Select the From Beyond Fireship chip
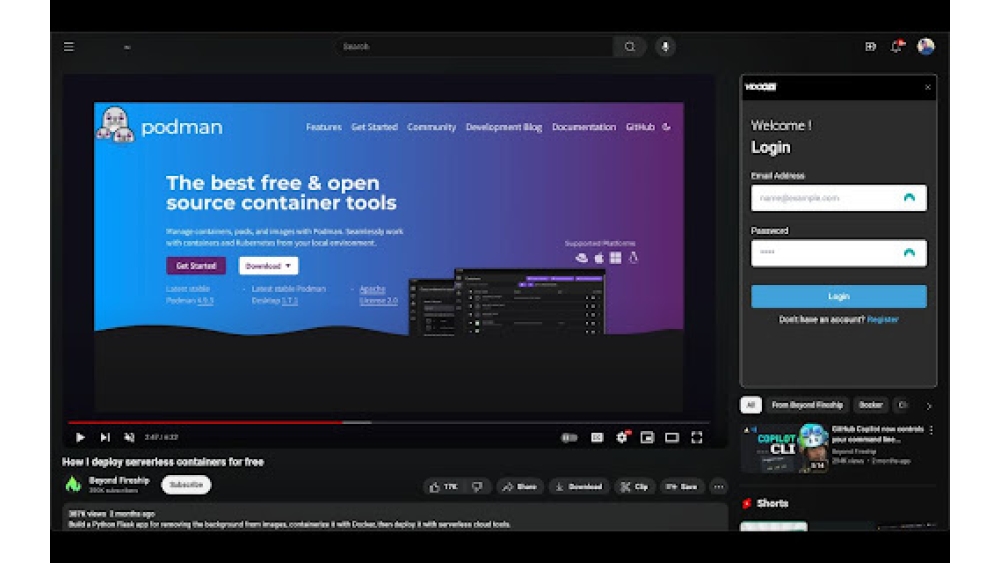 click(807, 405)
